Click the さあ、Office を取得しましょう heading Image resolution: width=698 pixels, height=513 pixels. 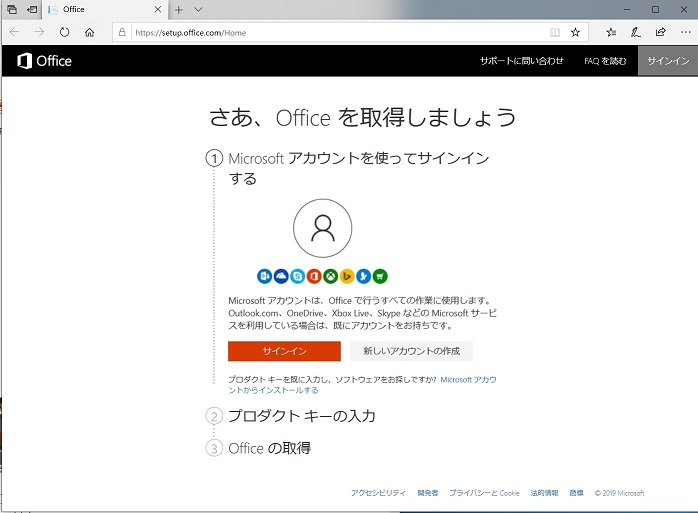click(x=362, y=118)
